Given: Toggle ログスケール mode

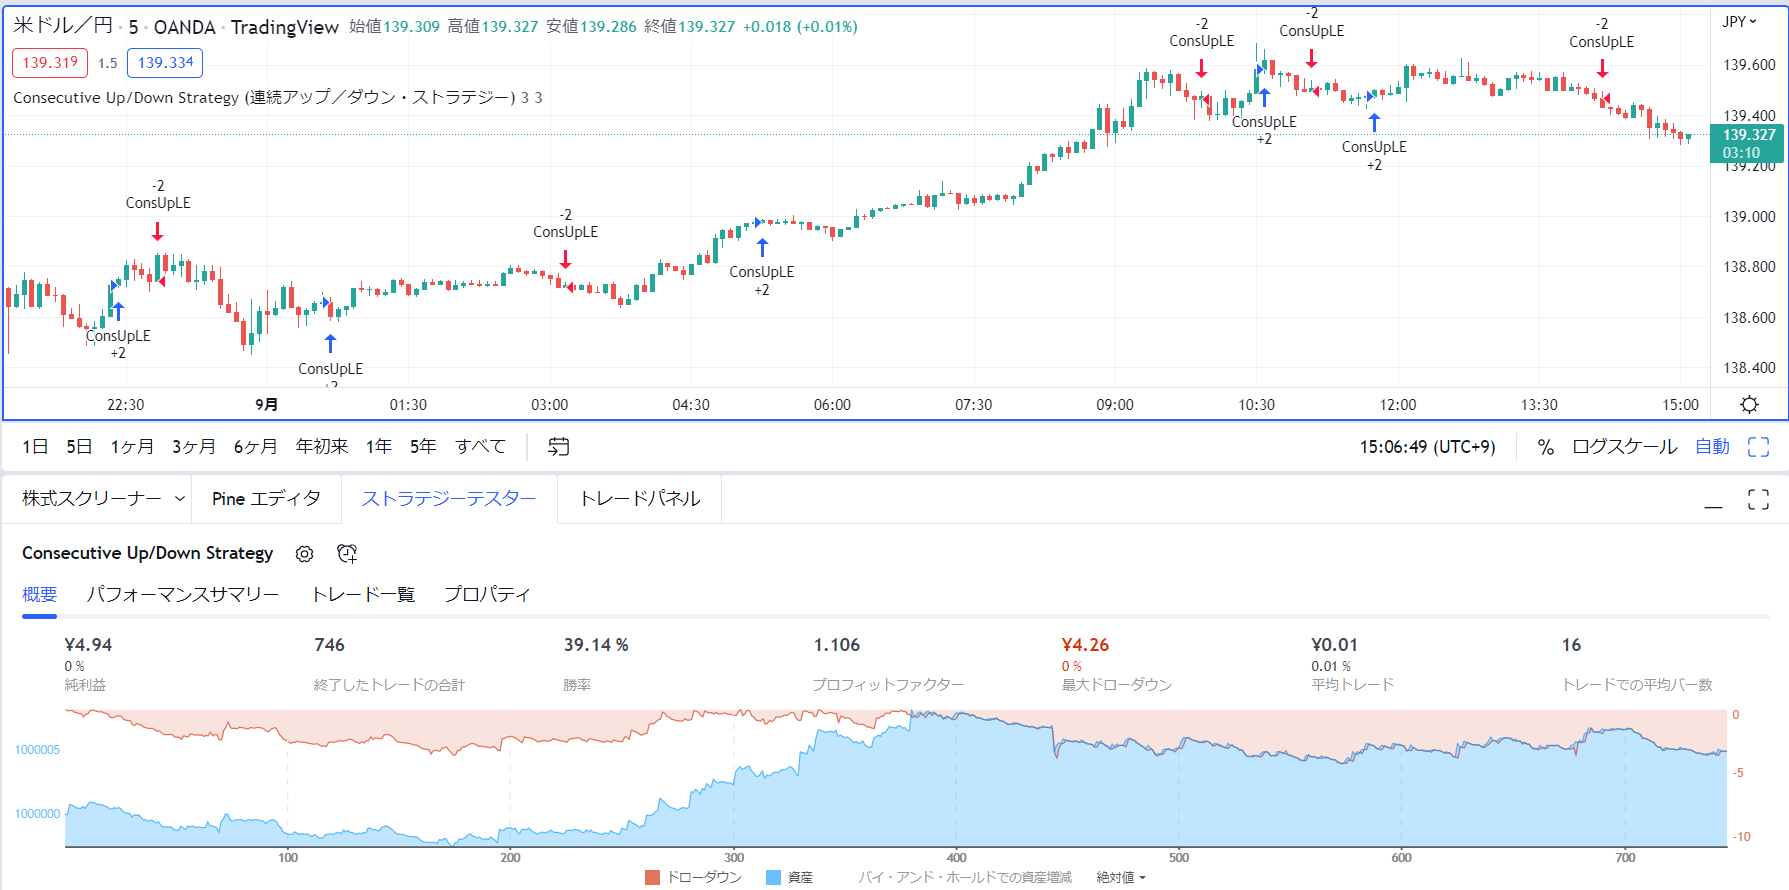Looking at the screenshot, I should [x=1624, y=447].
